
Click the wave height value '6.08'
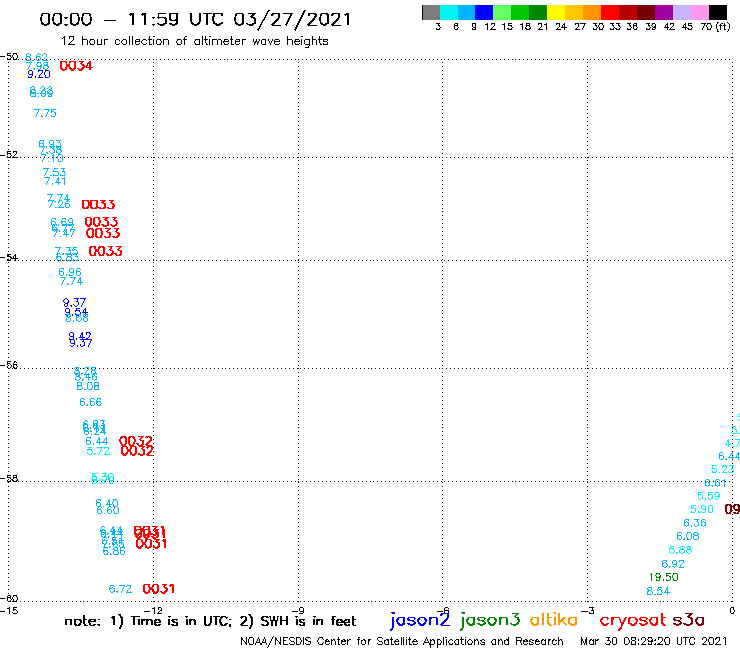(688, 536)
